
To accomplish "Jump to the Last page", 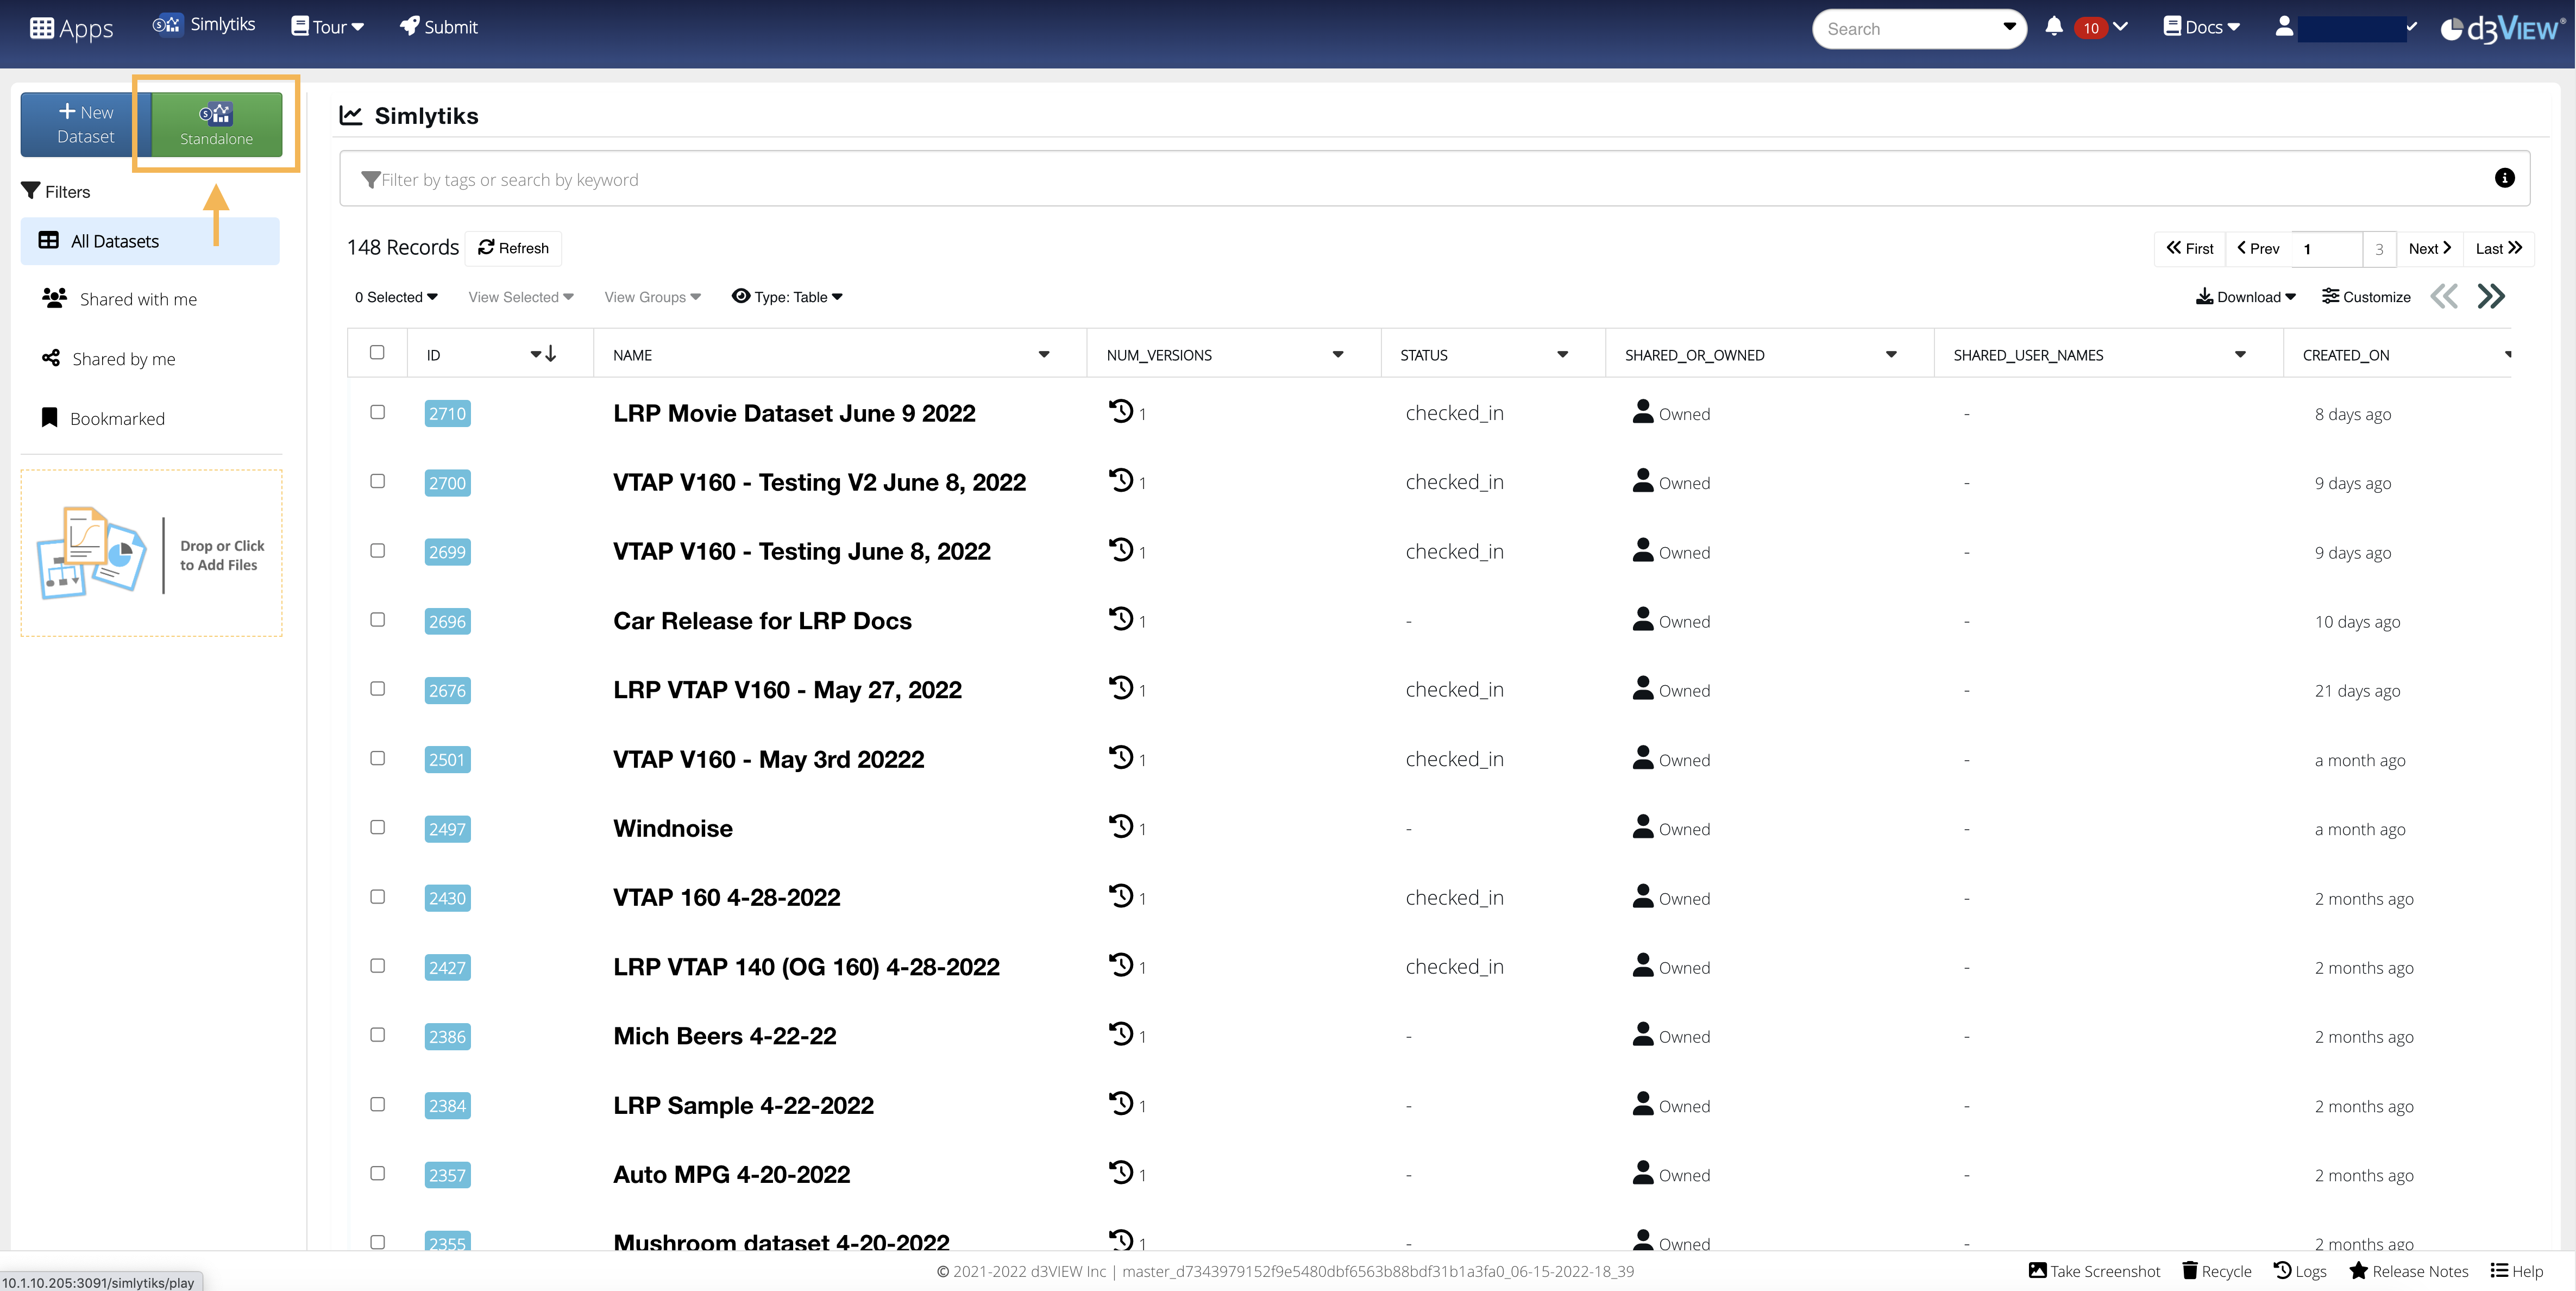I will 2498,248.
